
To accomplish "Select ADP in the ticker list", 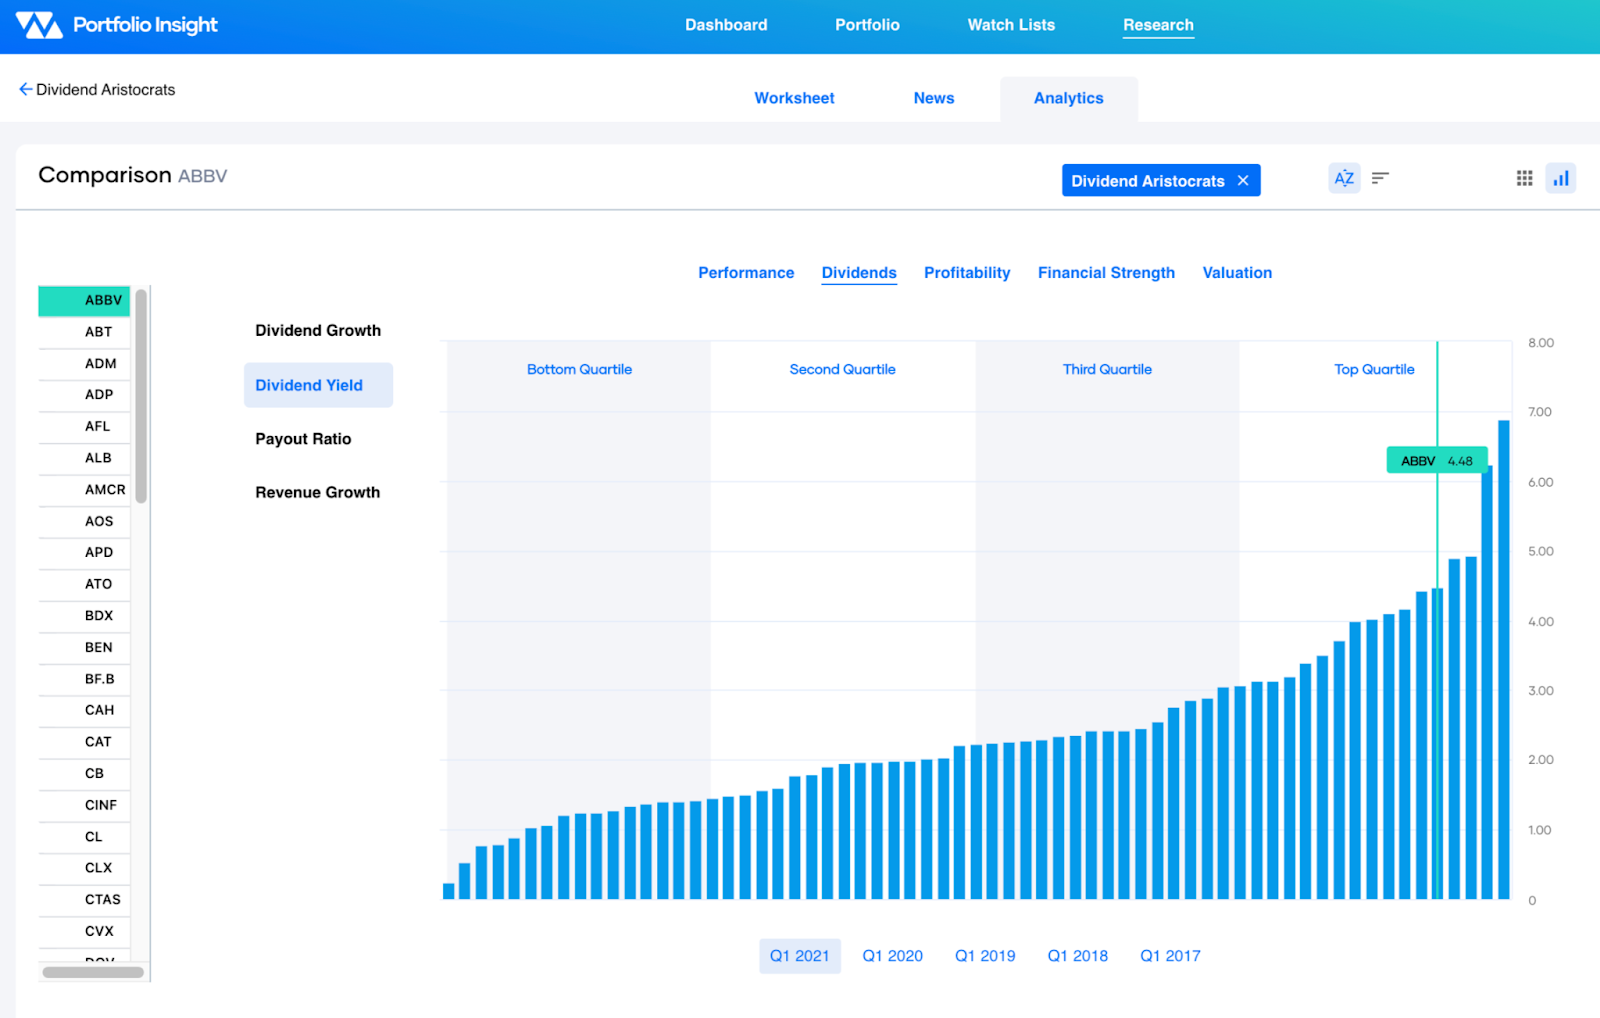I will (x=84, y=395).
